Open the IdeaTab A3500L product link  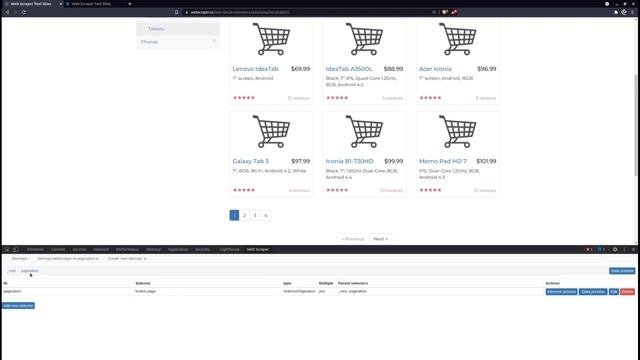(349, 69)
